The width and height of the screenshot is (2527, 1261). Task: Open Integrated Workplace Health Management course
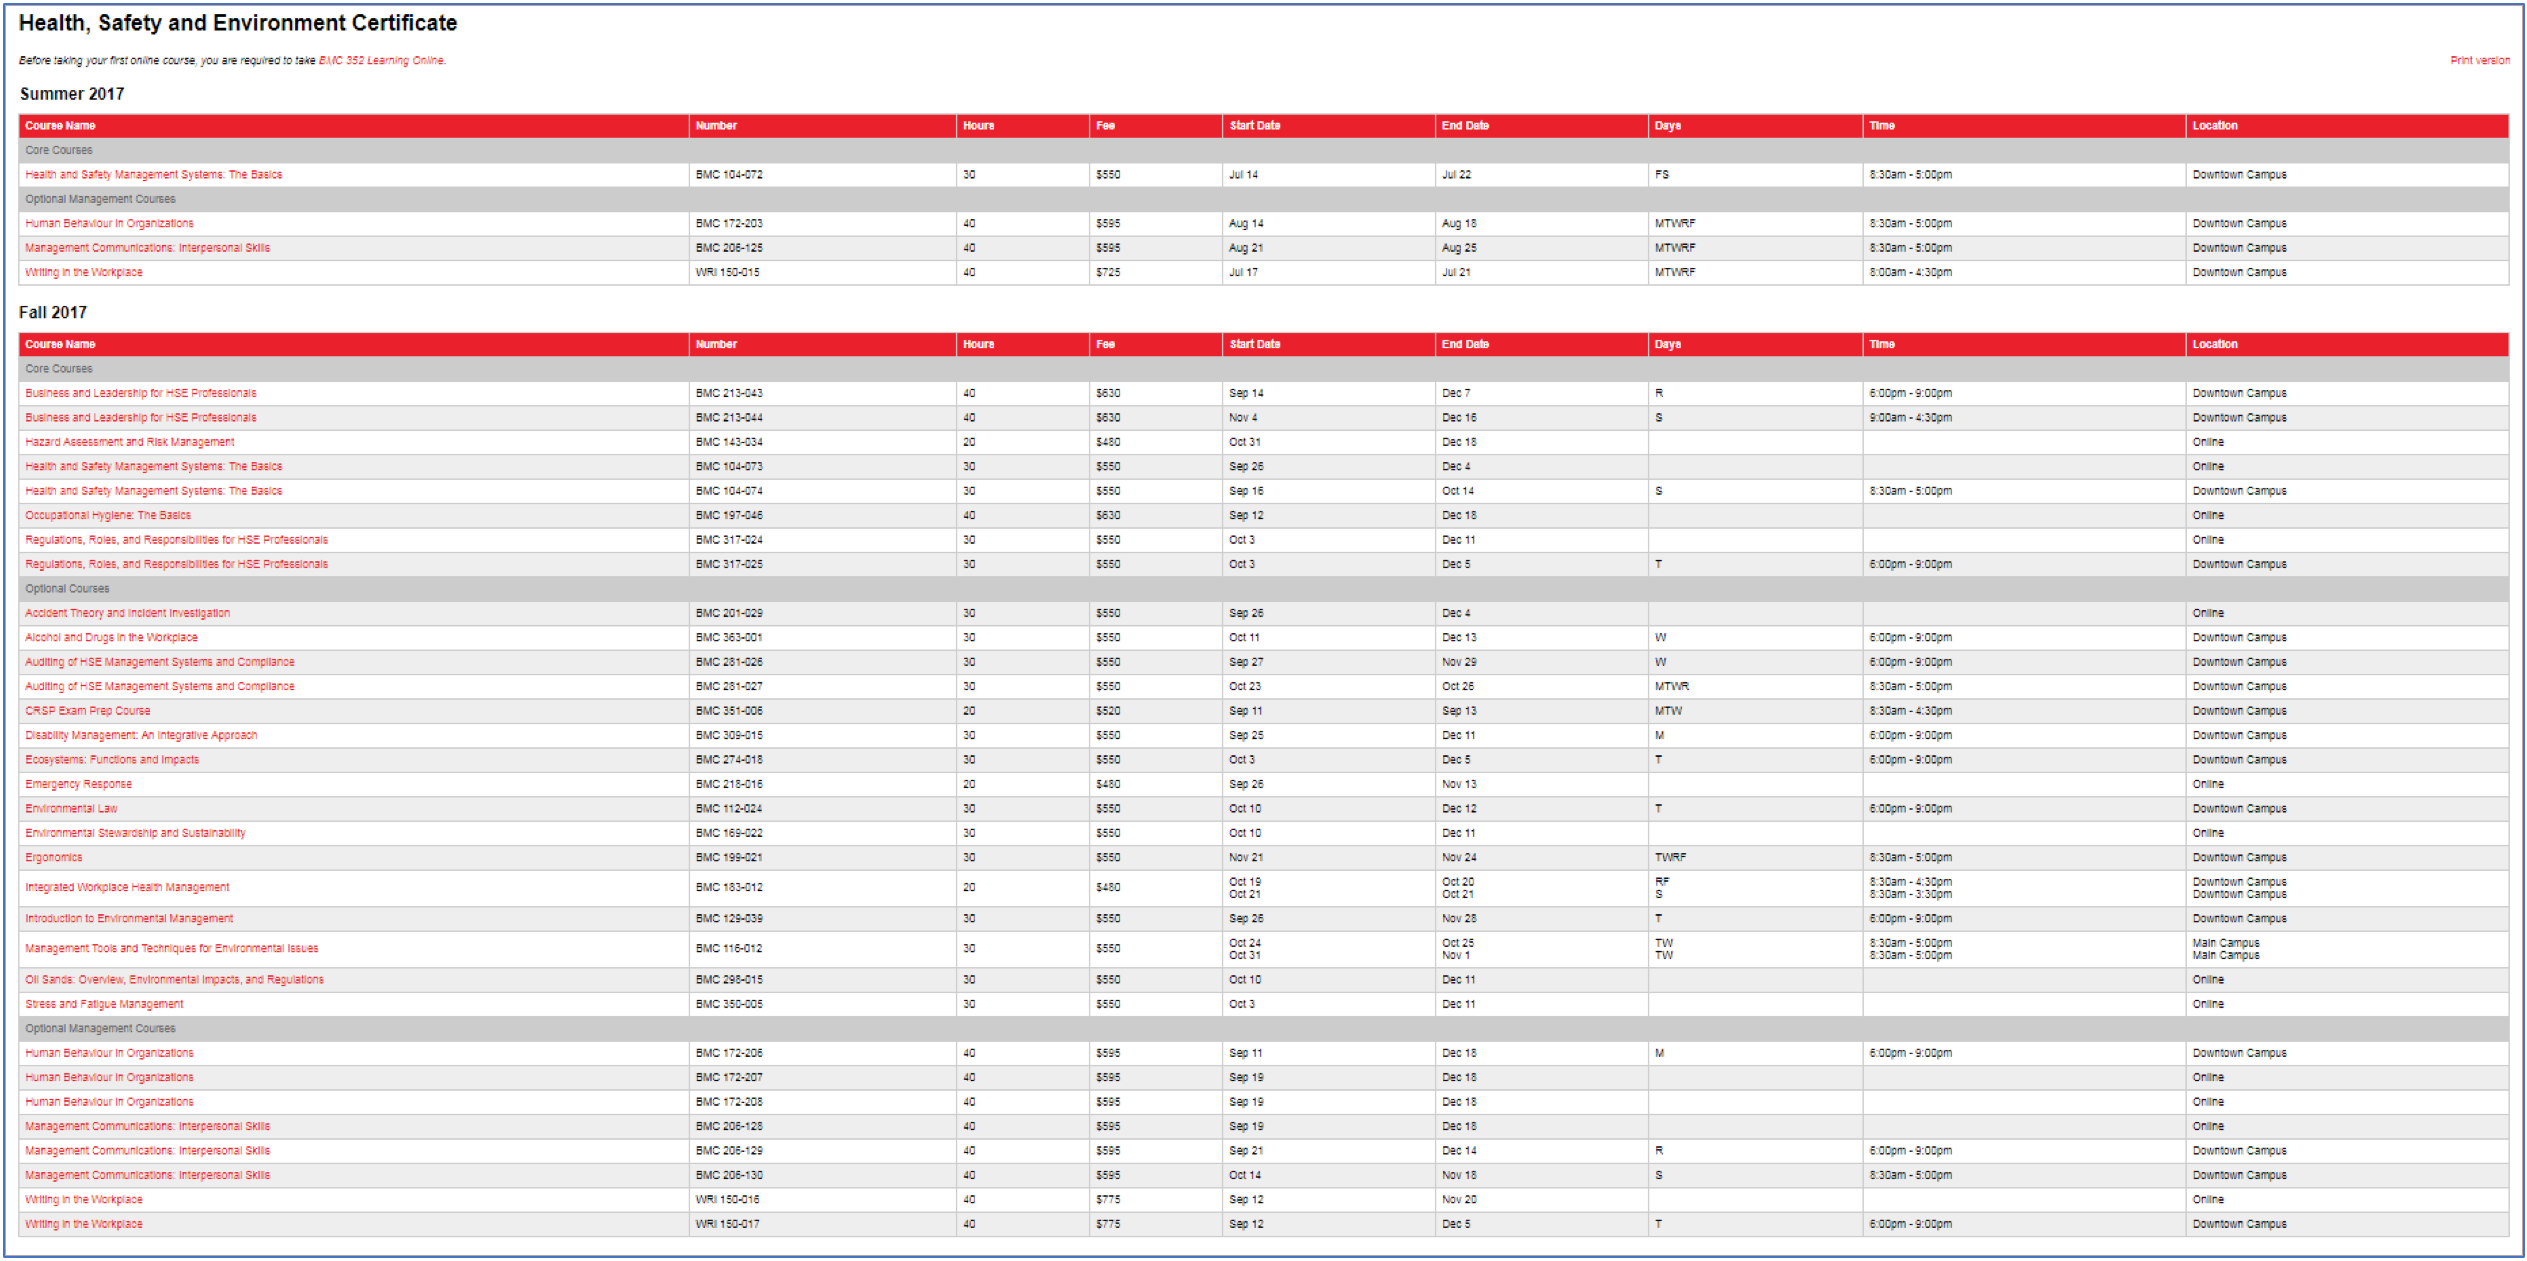click(127, 888)
